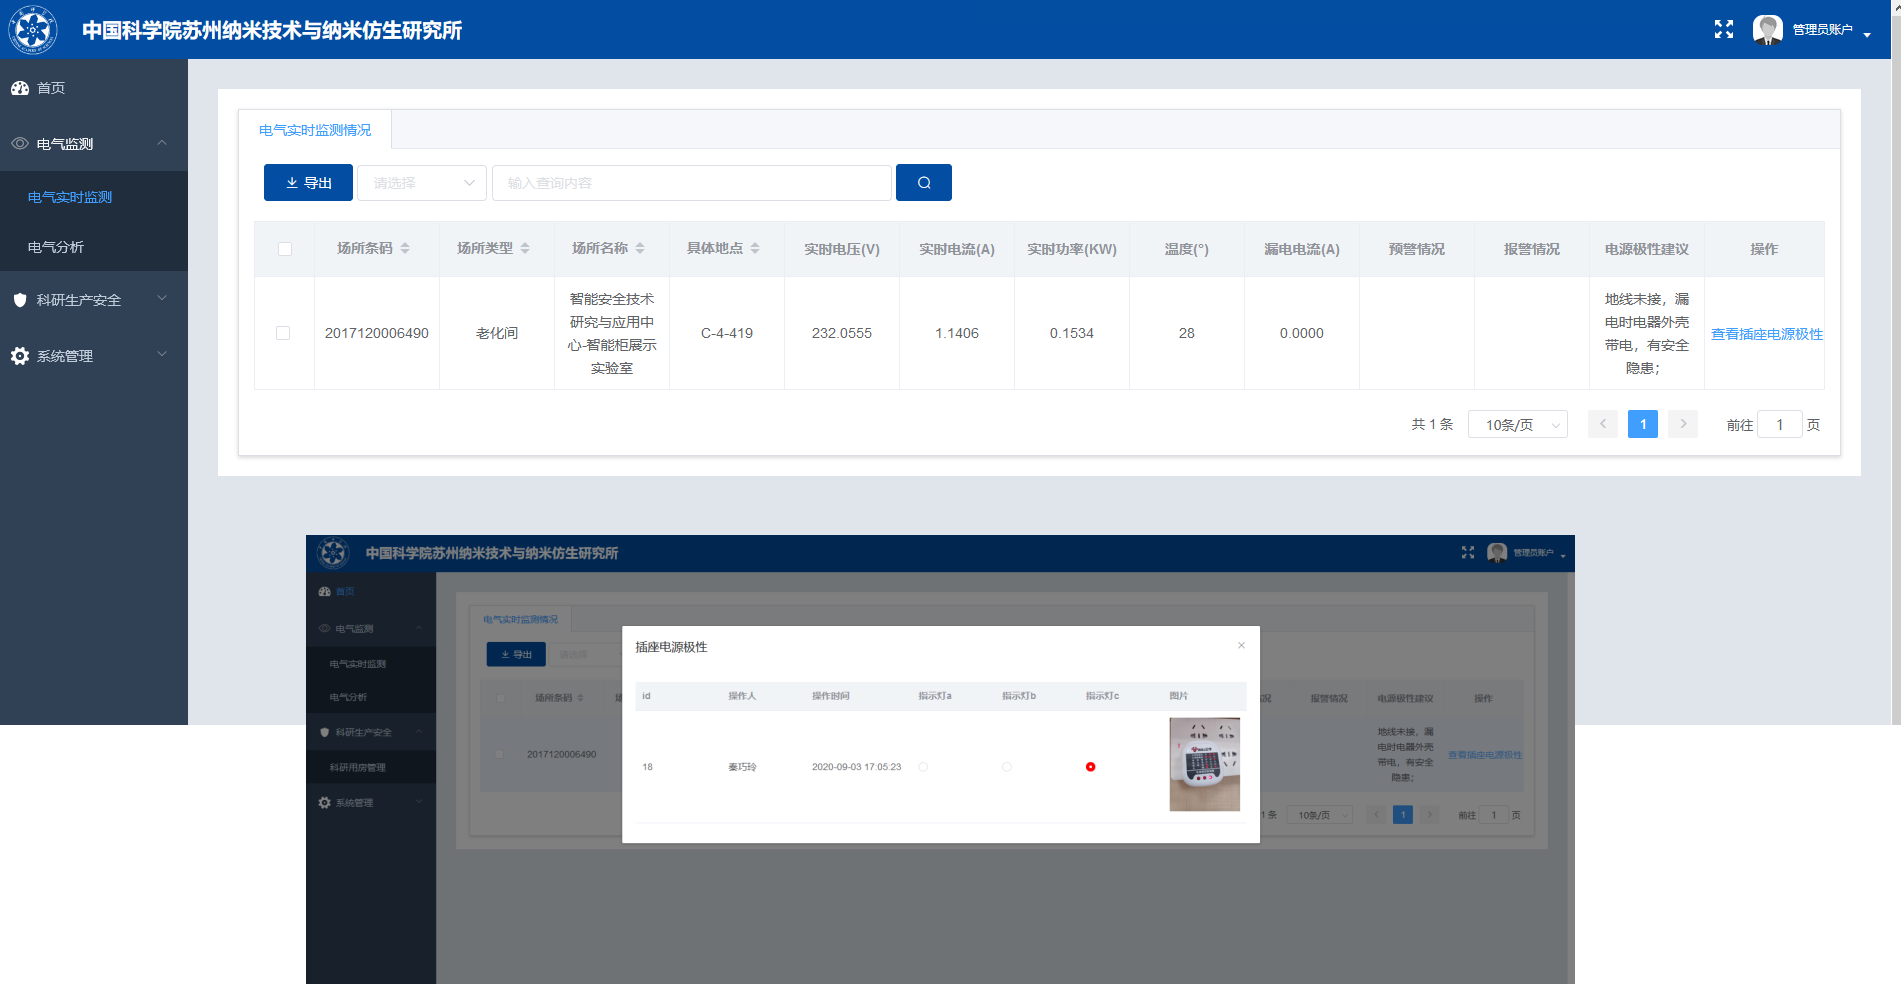Select the 电气实时监测情况 tab
Viewport: 1901px width, 984px height.
pyautogui.click(x=314, y=130)
